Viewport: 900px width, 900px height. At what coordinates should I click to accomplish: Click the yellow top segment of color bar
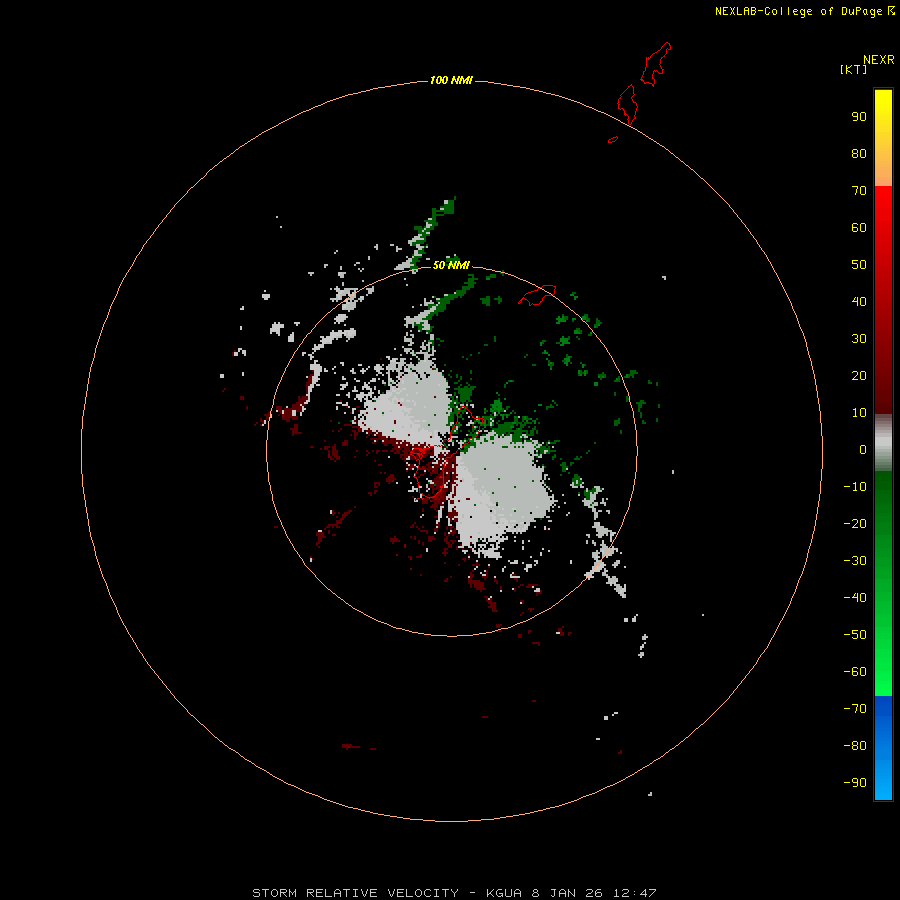883,138
